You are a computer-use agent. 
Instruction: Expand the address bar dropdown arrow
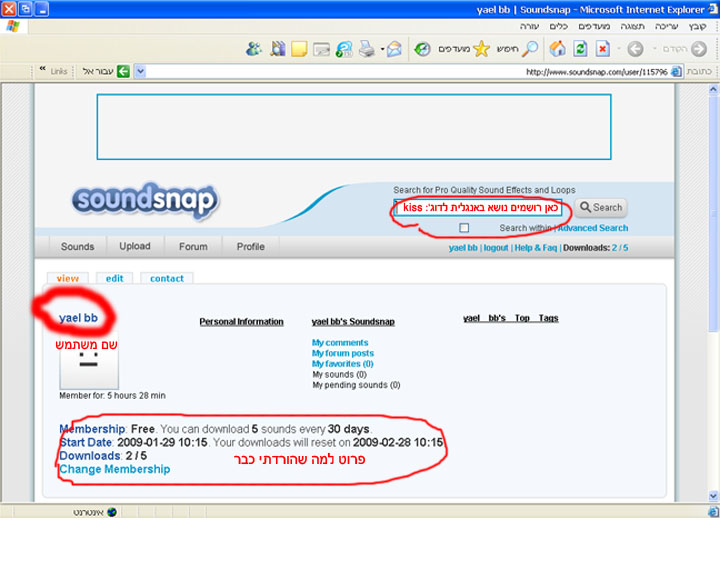coord(141,71)
